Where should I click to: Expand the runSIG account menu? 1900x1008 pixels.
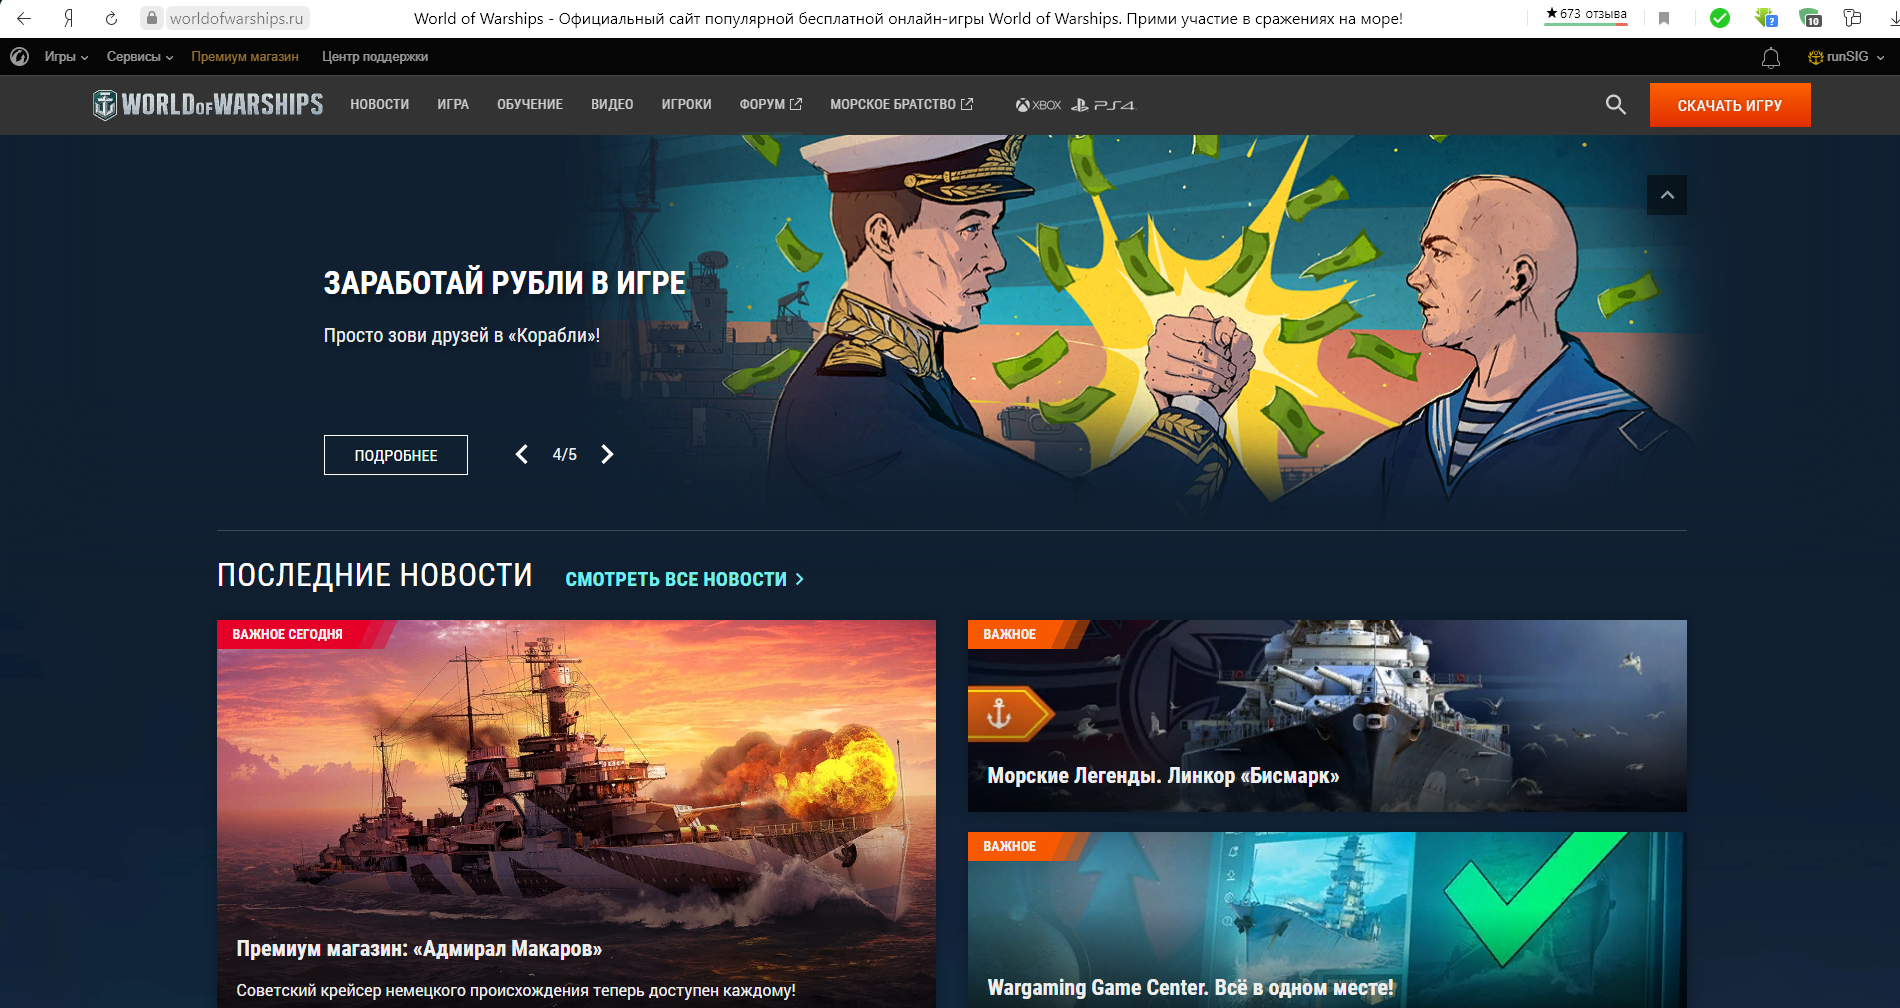point(1846,57)
